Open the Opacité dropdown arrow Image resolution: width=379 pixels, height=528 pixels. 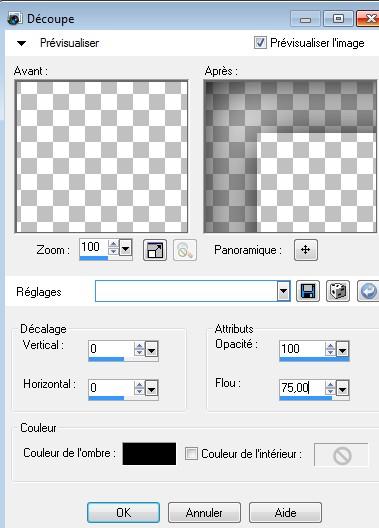(x=343, y=350)
